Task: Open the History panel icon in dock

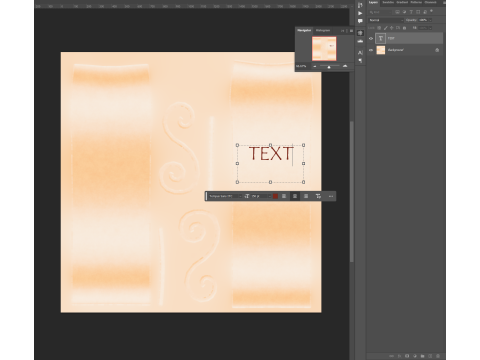Action: click(360, 5)
